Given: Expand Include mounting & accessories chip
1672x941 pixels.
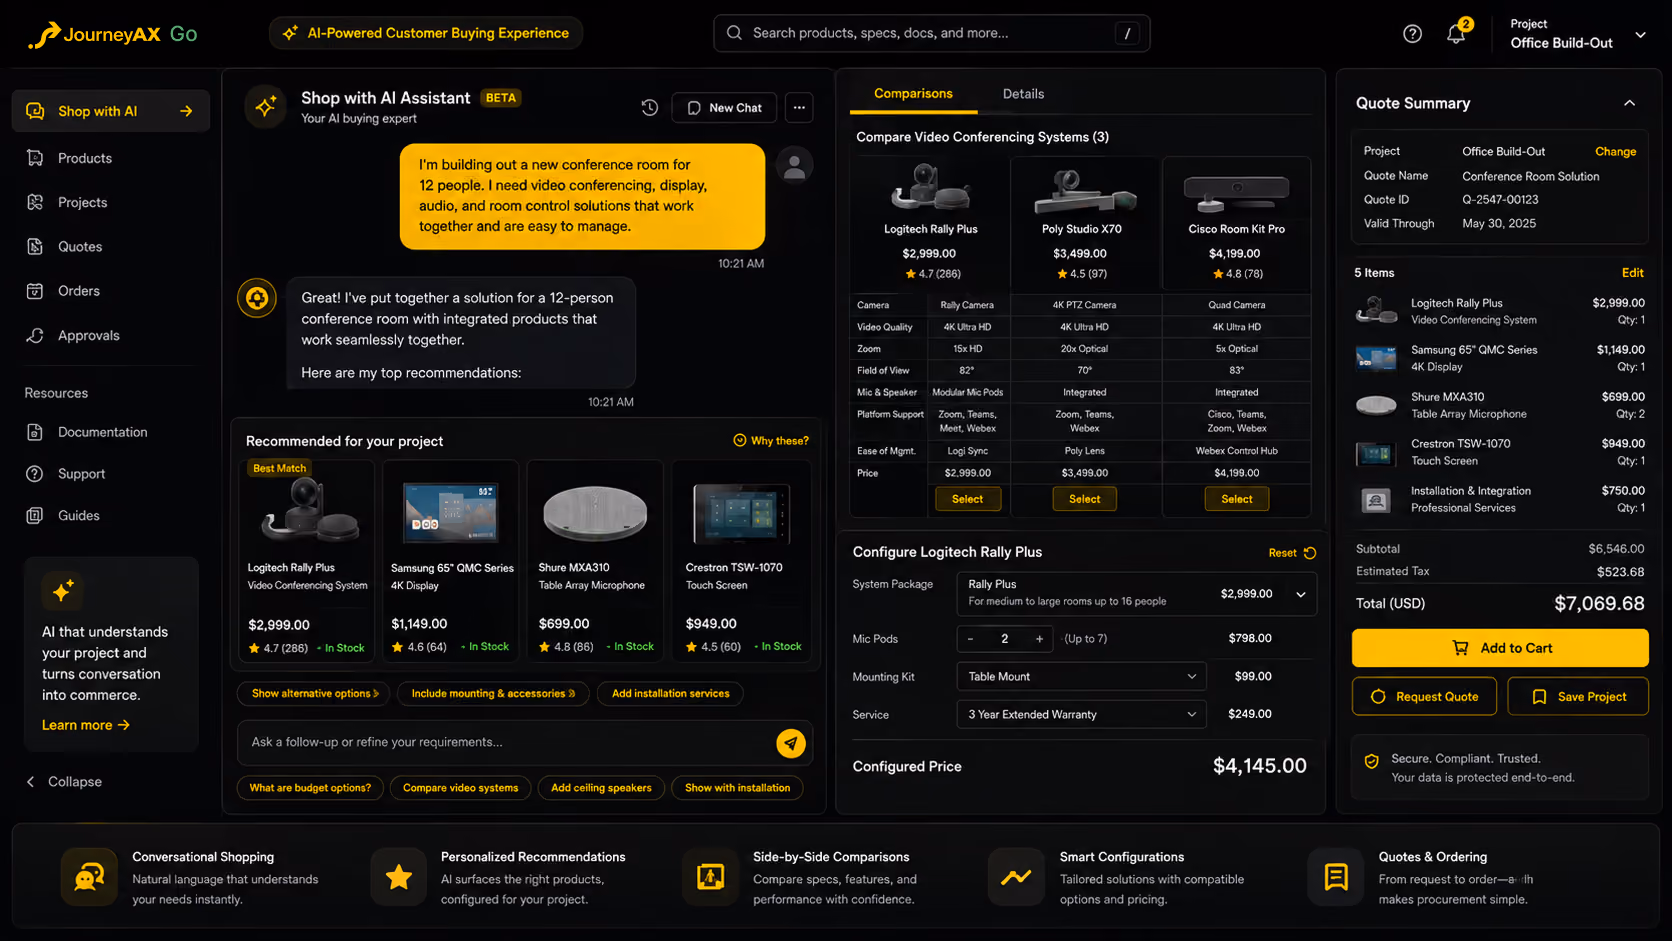Looking at the screenshot, I should [493, 694].
